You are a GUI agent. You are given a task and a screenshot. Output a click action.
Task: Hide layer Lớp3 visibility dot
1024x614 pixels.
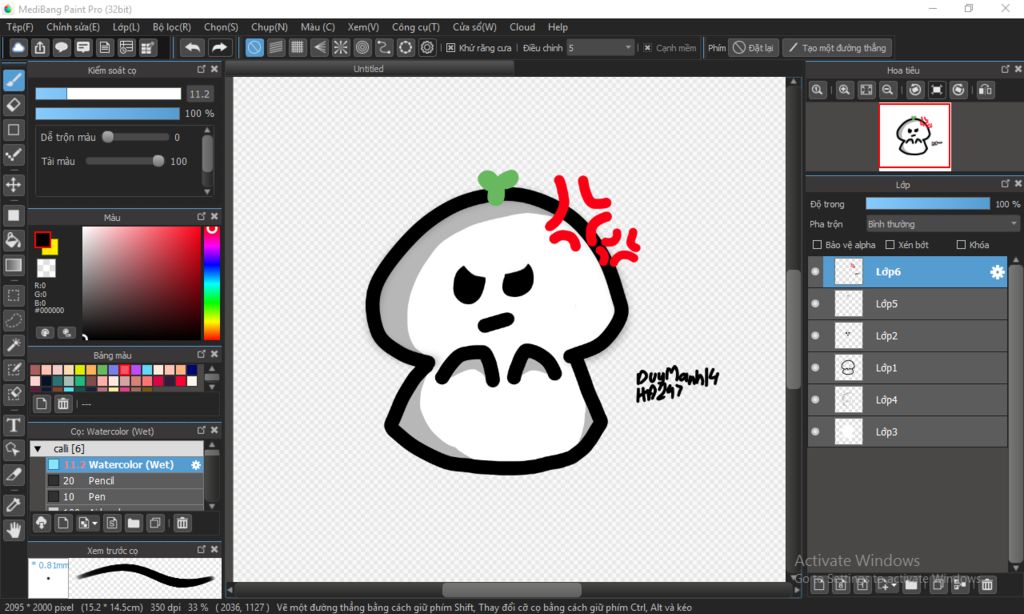tap(815, 432)
